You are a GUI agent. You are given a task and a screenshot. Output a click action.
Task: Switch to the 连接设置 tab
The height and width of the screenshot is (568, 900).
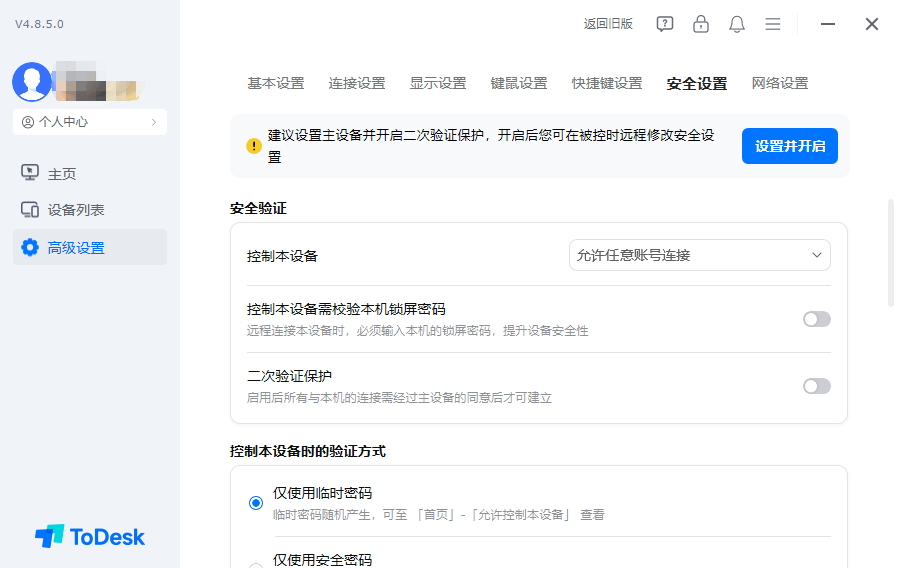coord(357,84)
